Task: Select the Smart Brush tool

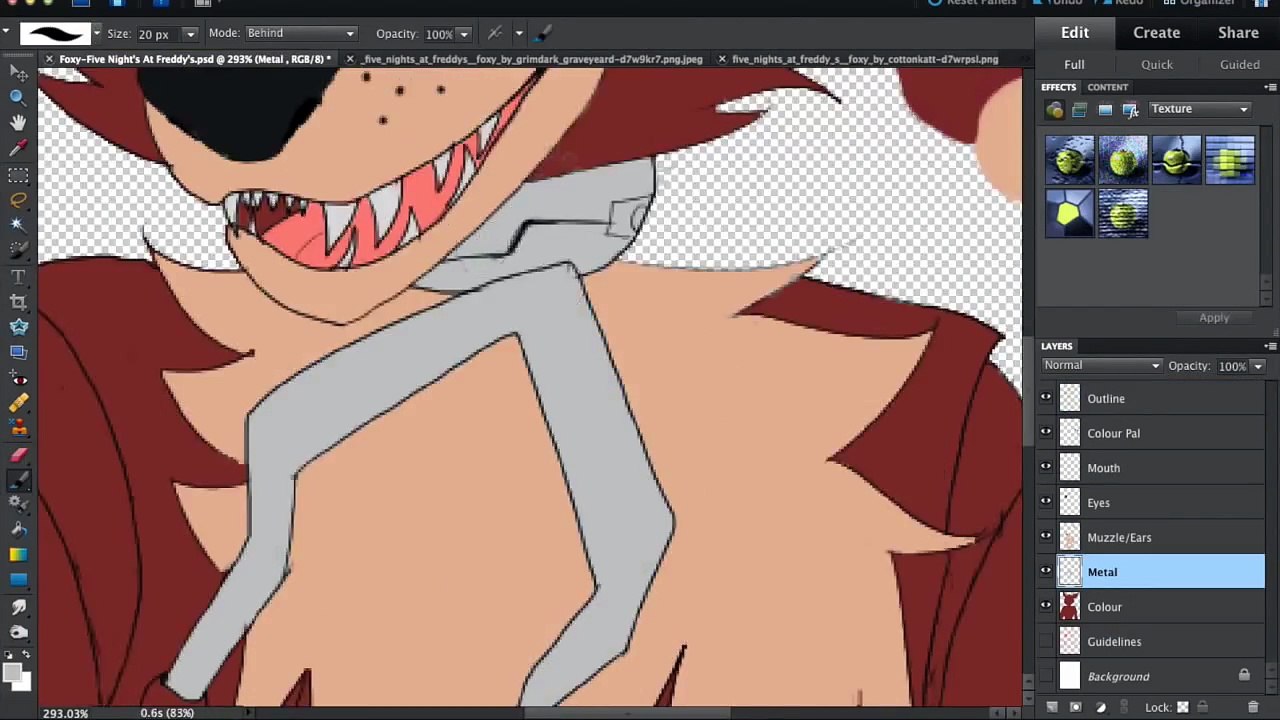Action: (x=18, y=505)
